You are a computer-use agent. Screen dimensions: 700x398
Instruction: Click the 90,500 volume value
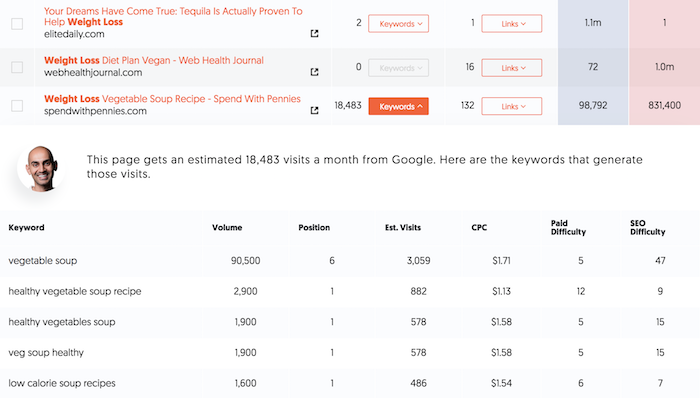click(246, 261)
